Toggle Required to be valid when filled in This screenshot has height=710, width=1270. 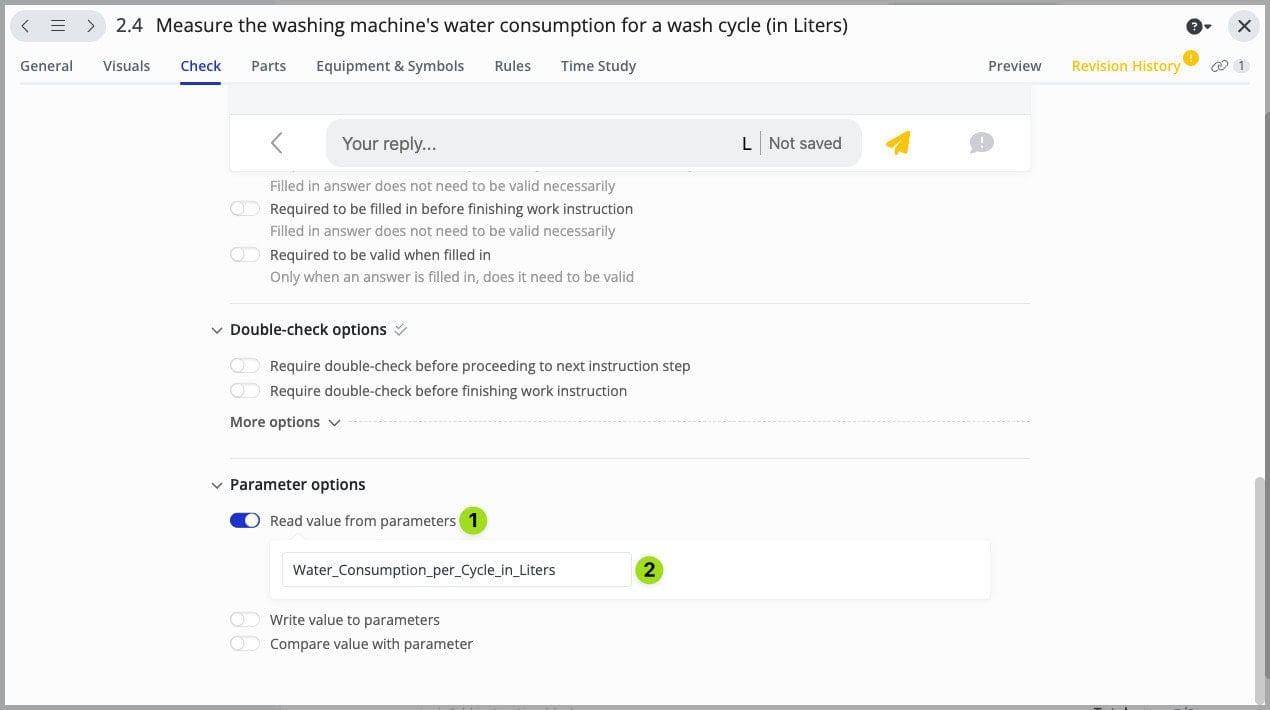(x=245, y=255)
